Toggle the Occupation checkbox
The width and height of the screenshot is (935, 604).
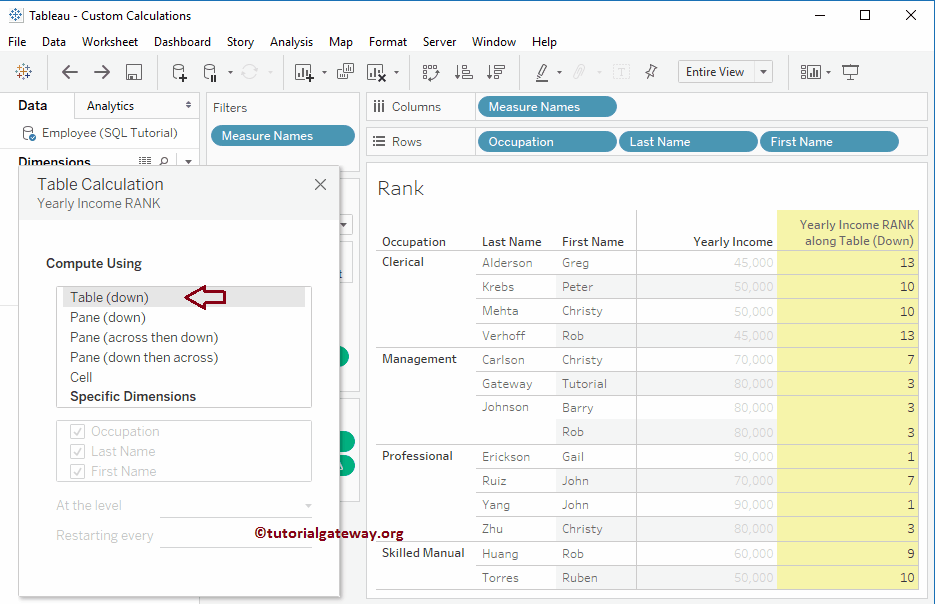[77, 432]
